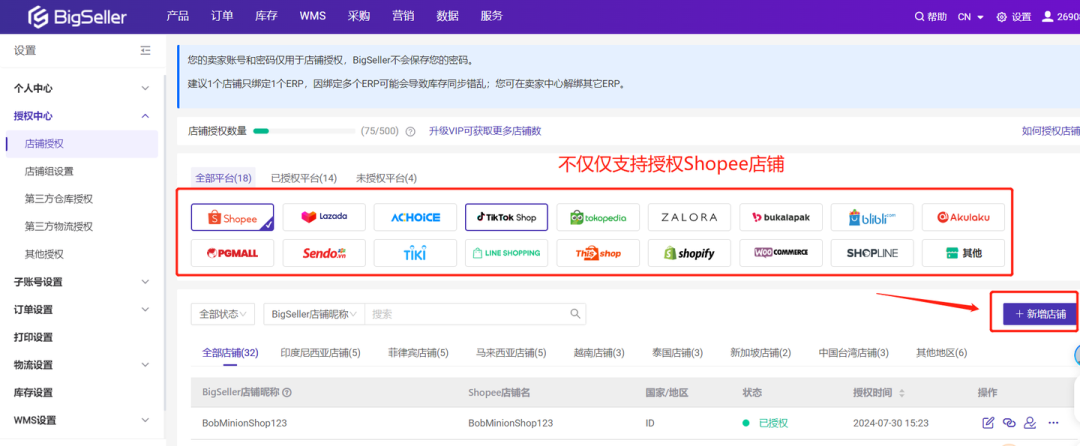The height and width of the screenshot is (446, 1080).
Task: Click the help icon beside BigSeller店铺昵称 header
Action: [x=287, y=393]
